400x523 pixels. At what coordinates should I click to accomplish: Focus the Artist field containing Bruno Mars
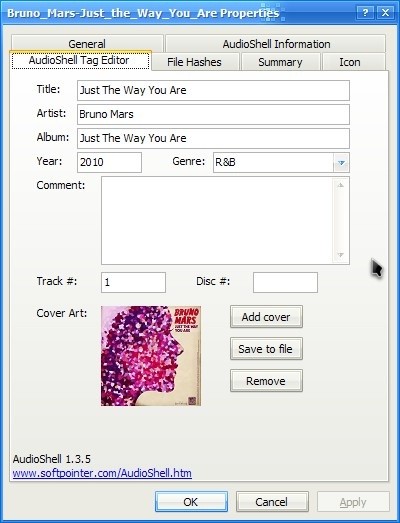pyautogui.click(x=213, y=114)
